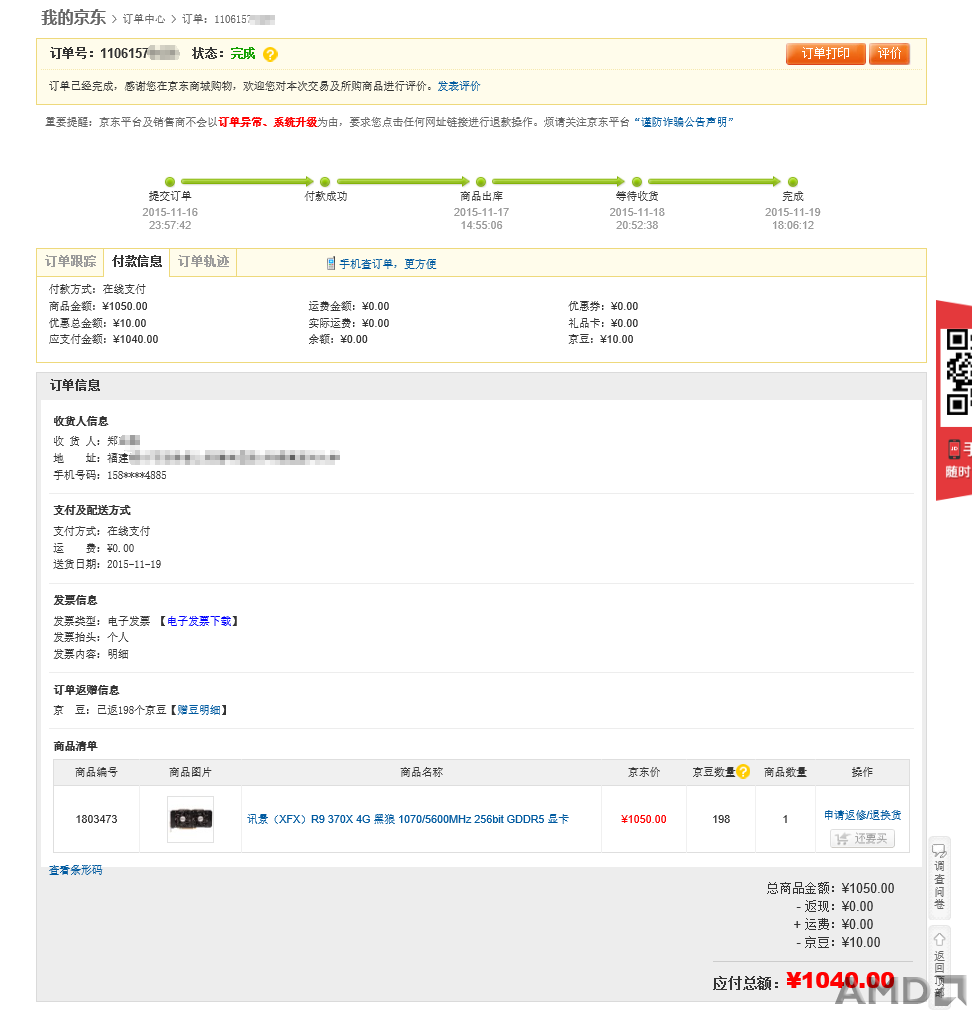Viewport: 972px width, 1011px height.
Task: Click 总商品金额: ¥1050.00 in the summary
Action: (830, 888)
